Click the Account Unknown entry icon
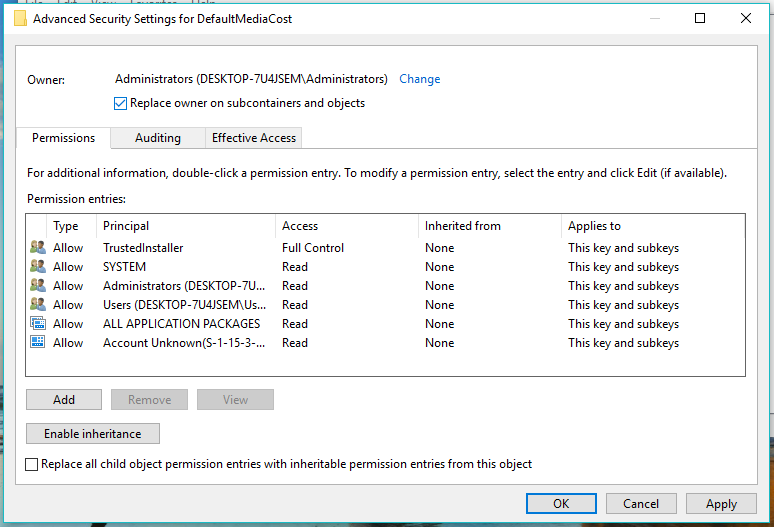Image resolution: width=774 pixels, height=527 pixels. pyautogui.click(x=38, y=343)
